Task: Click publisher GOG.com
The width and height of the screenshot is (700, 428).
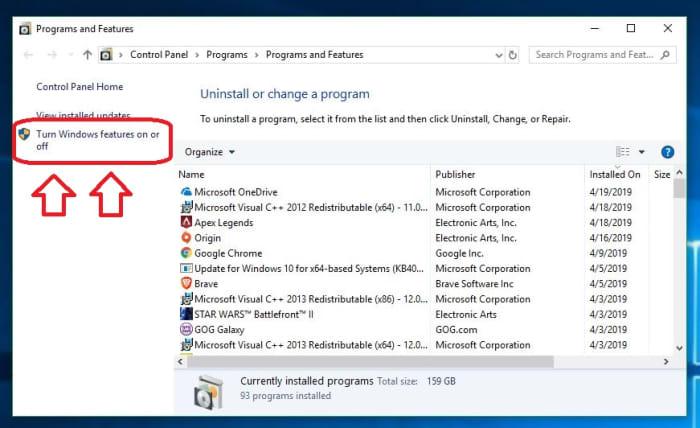Action: pyautogui.click(x=456, y=329)
